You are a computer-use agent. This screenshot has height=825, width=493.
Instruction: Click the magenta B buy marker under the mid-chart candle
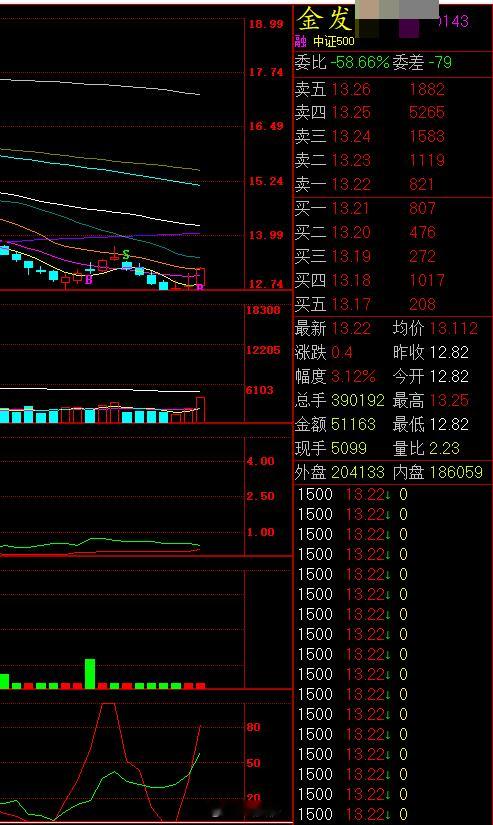tap(88, 280)
